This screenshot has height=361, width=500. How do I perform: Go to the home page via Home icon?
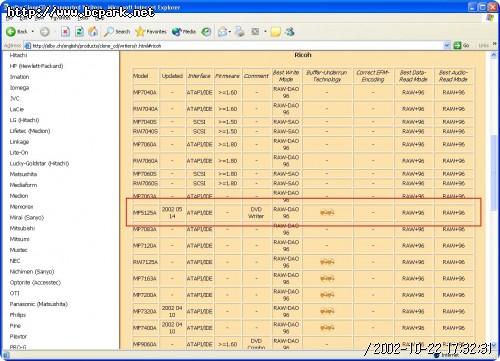(x=93, y=32)
